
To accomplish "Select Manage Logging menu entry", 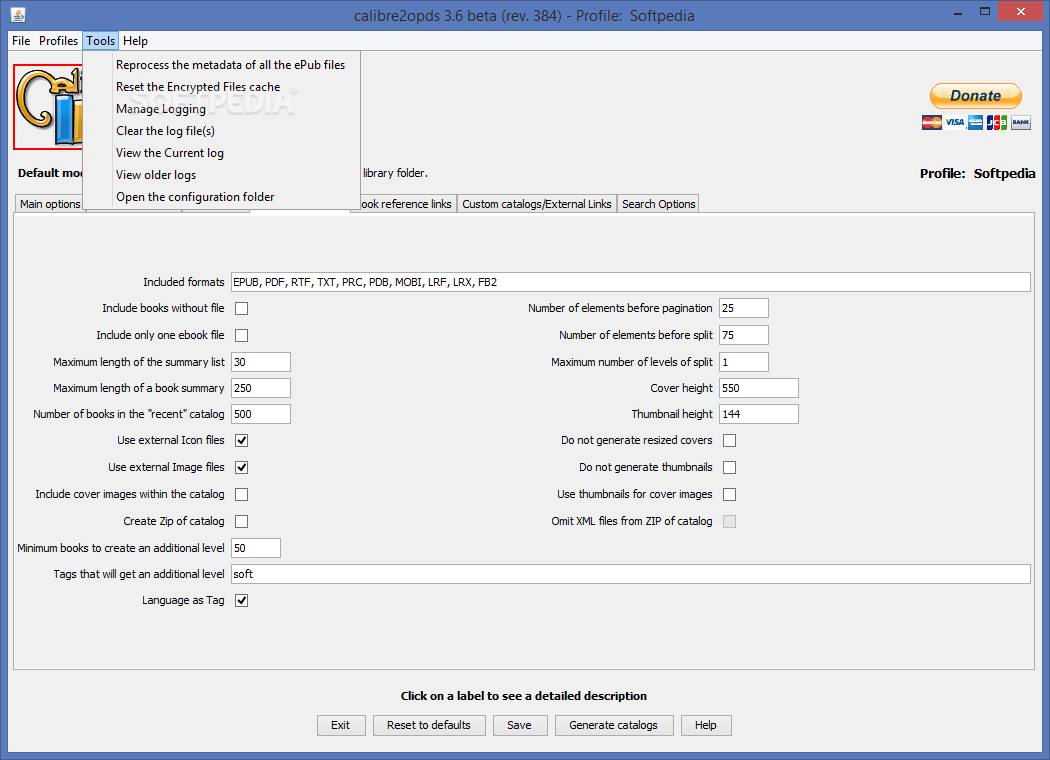I will (161, 109).
